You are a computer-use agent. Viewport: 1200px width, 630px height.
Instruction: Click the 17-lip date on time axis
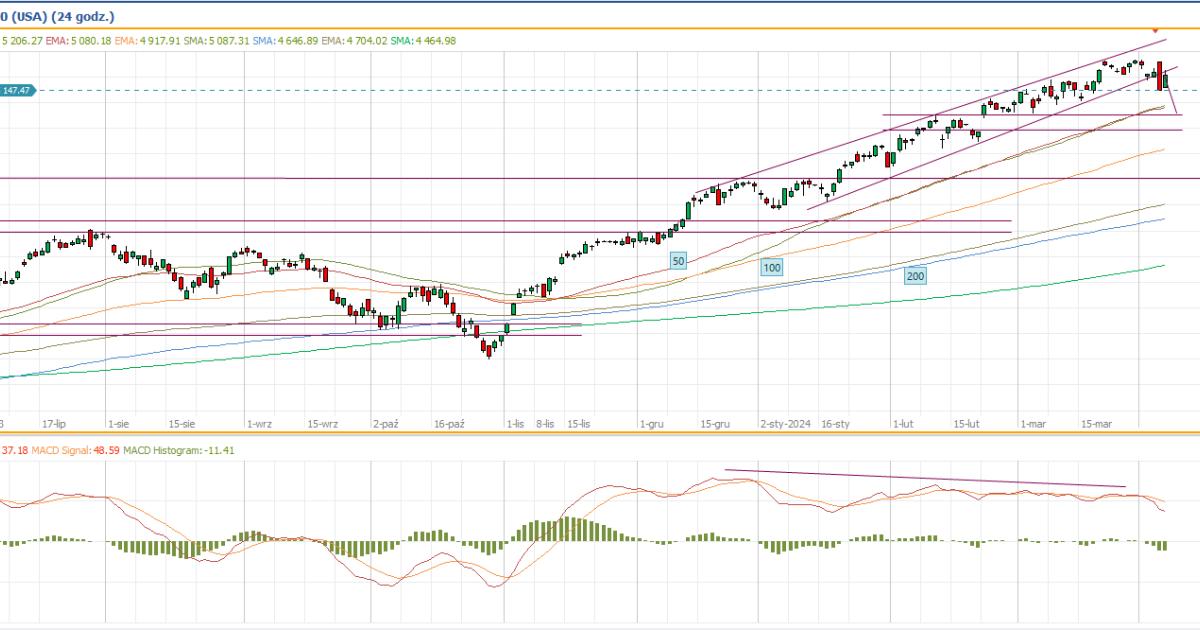[x=55, y=424]
